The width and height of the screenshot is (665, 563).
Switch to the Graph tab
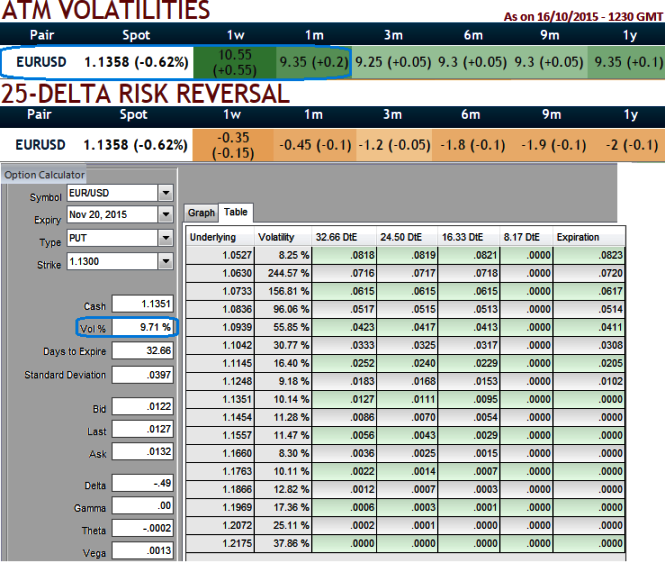[201, 212]
